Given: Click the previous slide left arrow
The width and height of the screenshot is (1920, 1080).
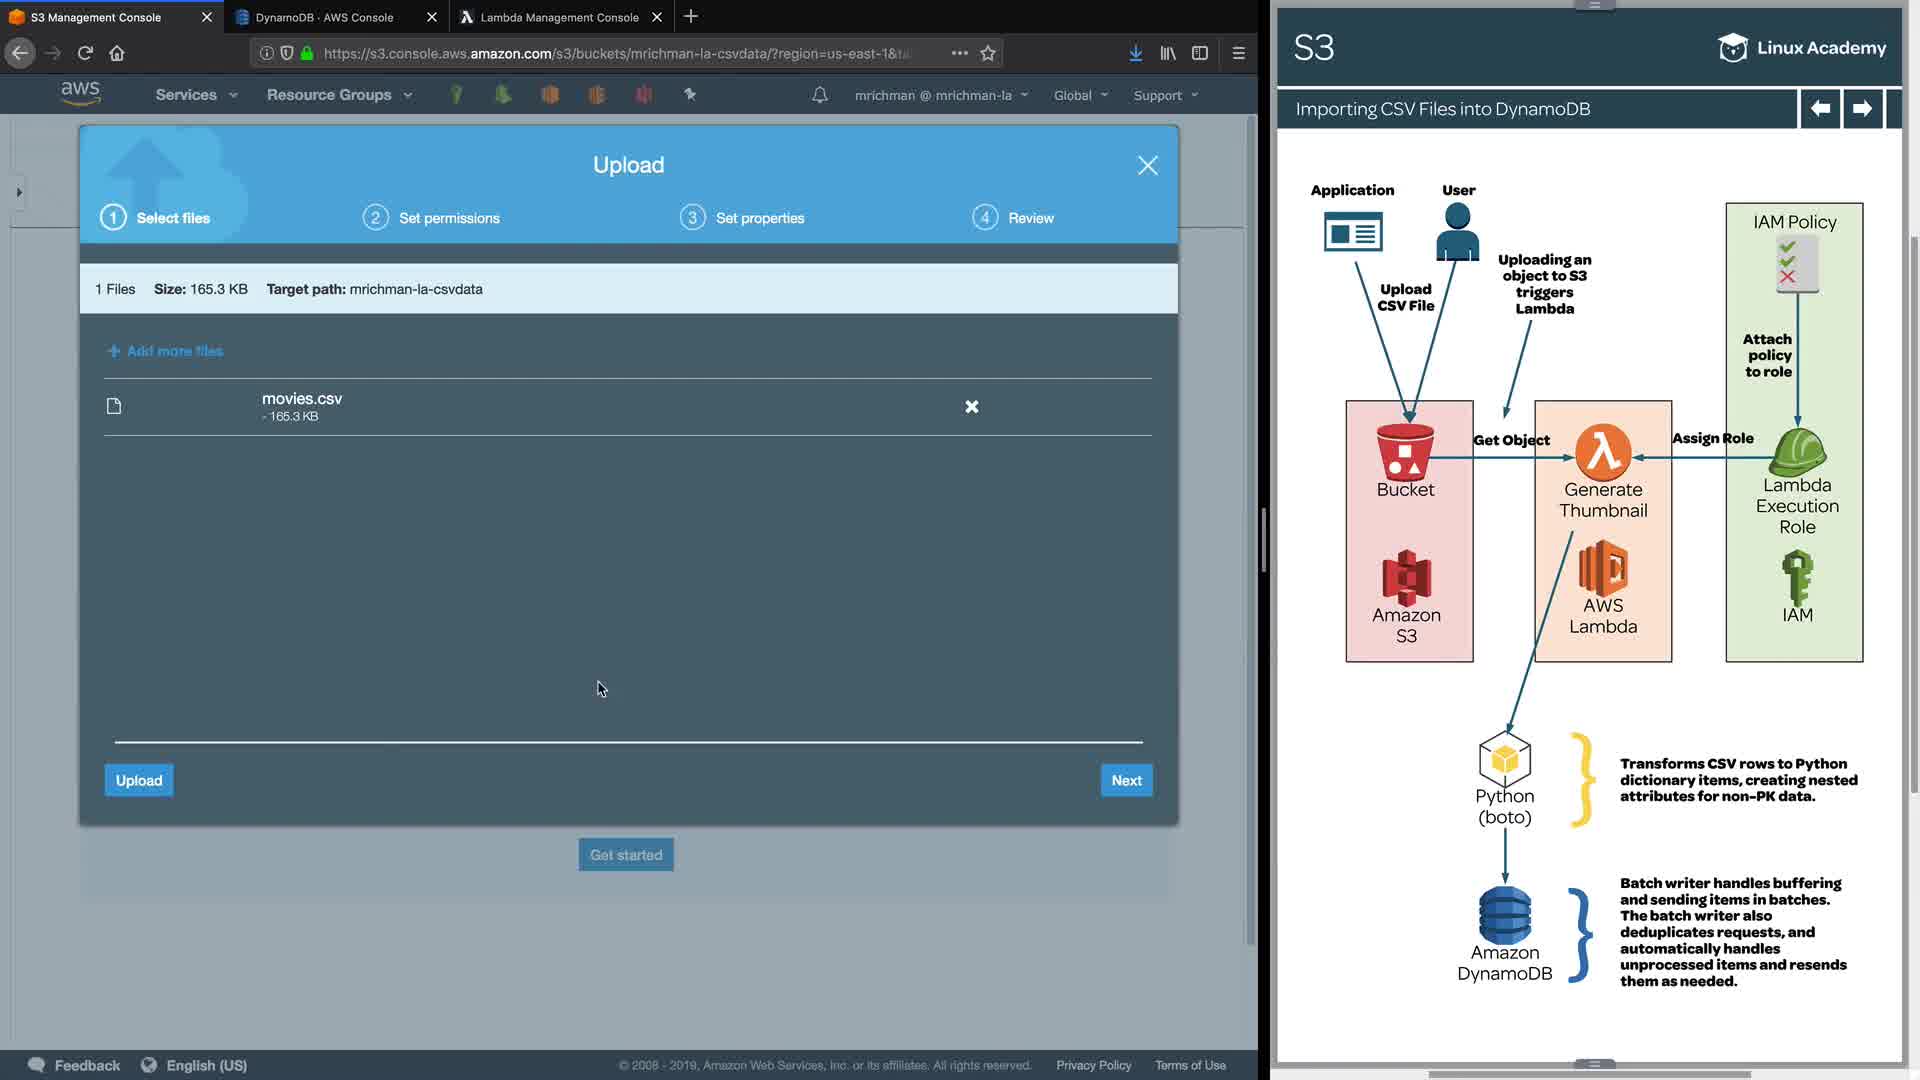Looking at the screenshot, I should point(1820,108).
